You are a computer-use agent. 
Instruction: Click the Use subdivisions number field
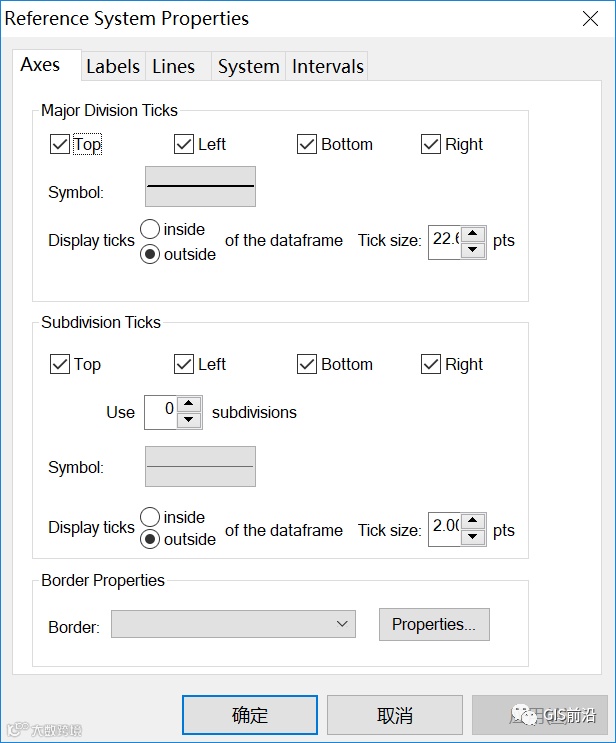click(161, 412)
